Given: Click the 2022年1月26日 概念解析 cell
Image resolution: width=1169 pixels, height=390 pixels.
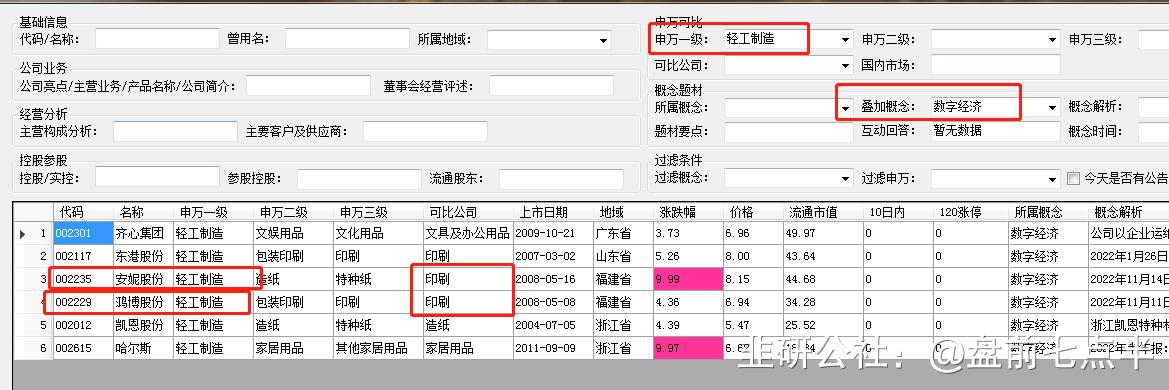Looking at the screenshot, I should point(1129,257).
